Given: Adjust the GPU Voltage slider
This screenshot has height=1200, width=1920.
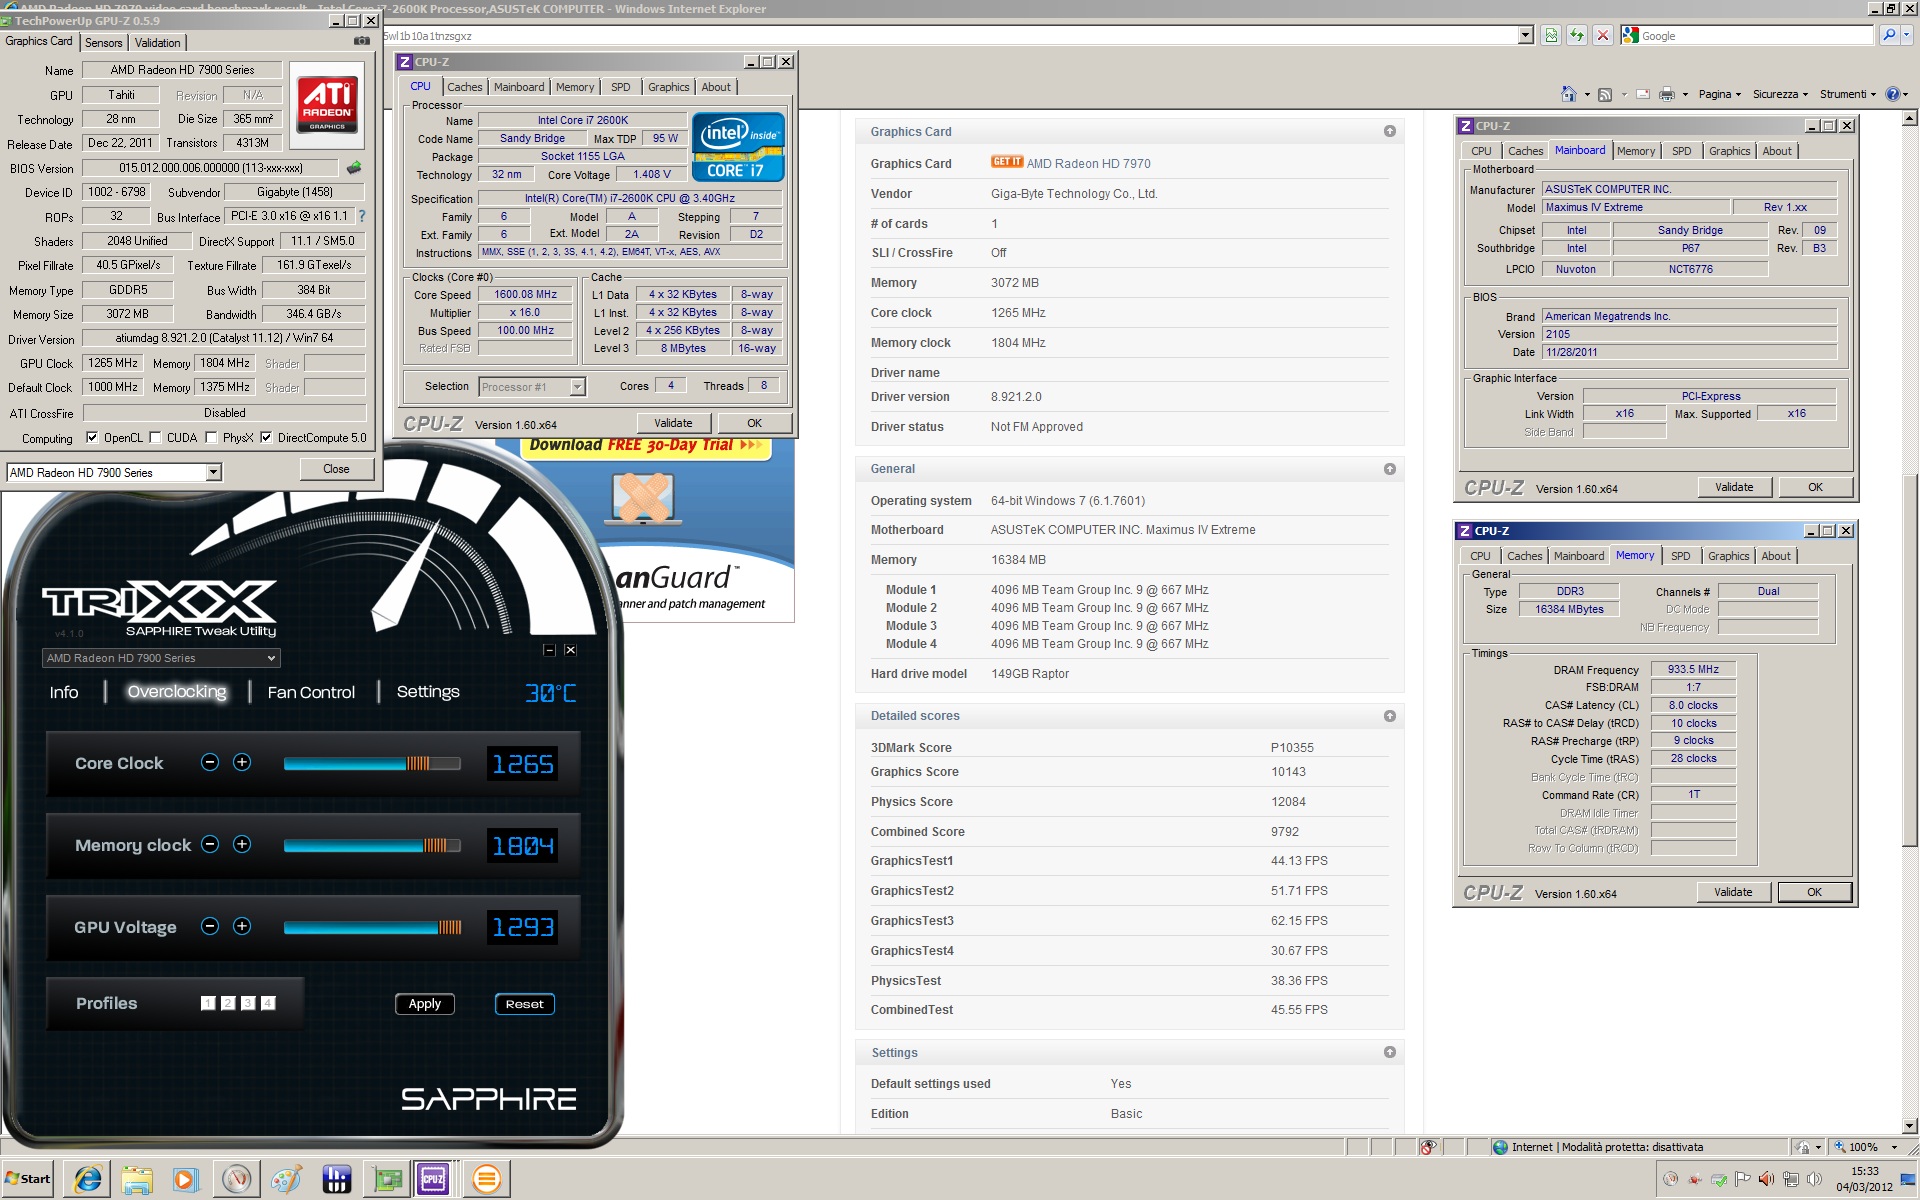Looking at the screenshot, I should point(371,927).
